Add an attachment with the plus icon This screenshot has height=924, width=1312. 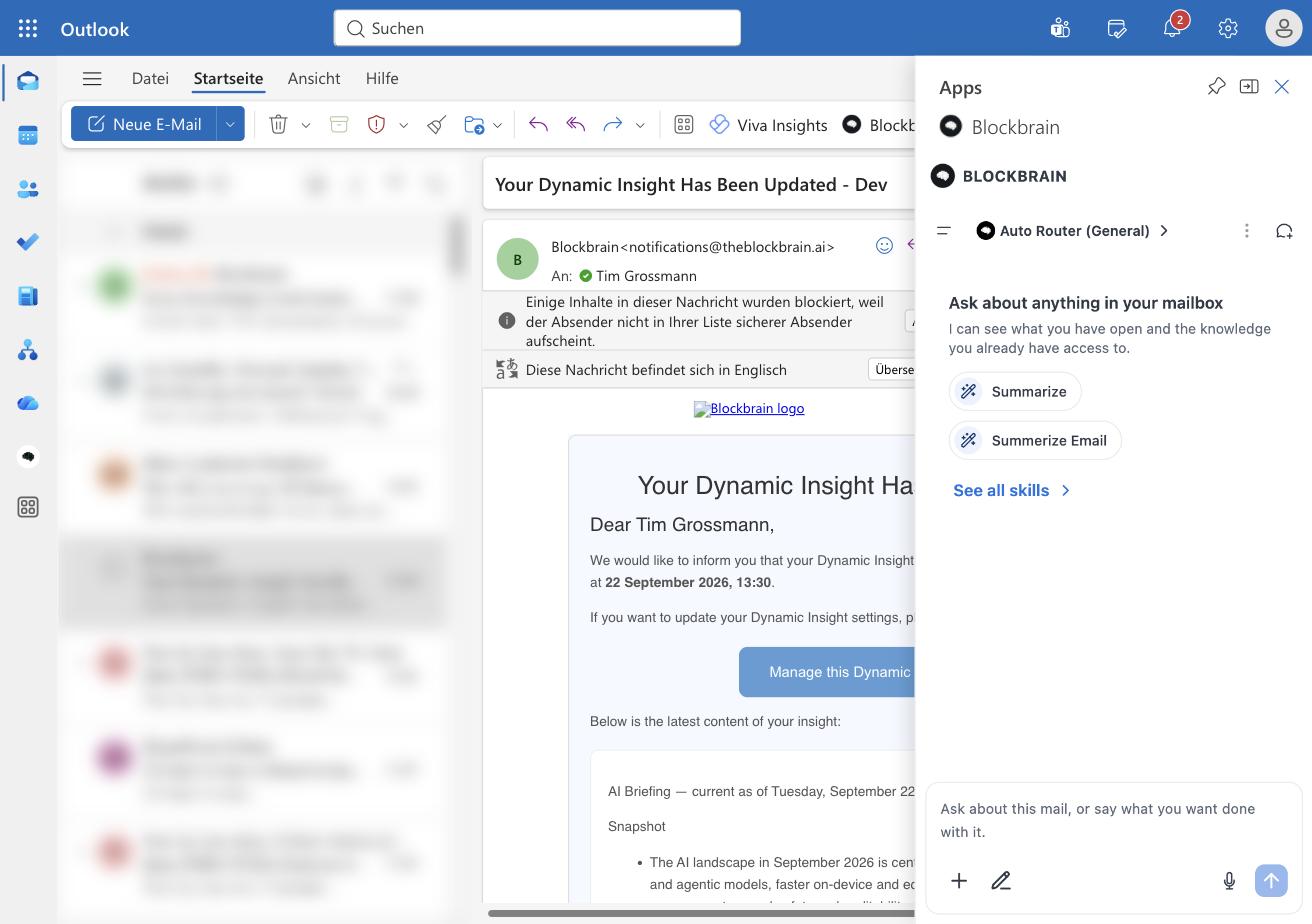tap(959, 881)
